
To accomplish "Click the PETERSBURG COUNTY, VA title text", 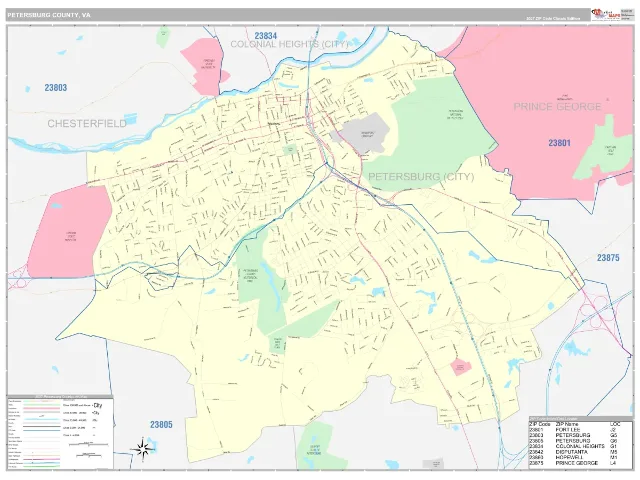I will [x=49, y=15].
